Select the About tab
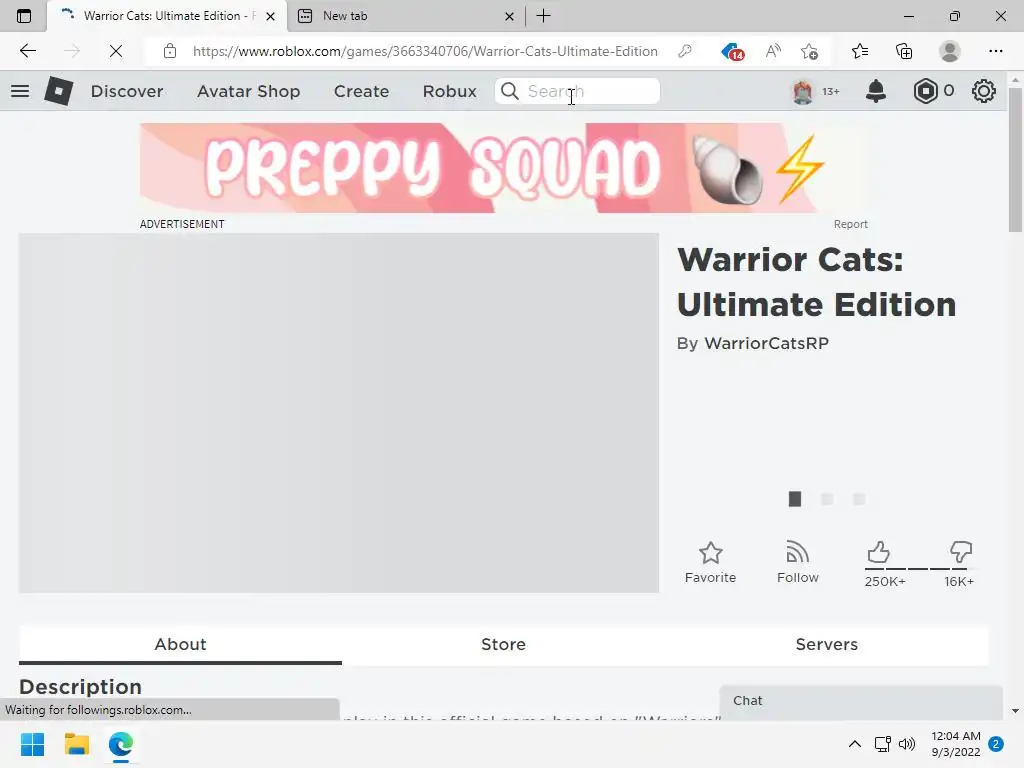 (180, 645)
